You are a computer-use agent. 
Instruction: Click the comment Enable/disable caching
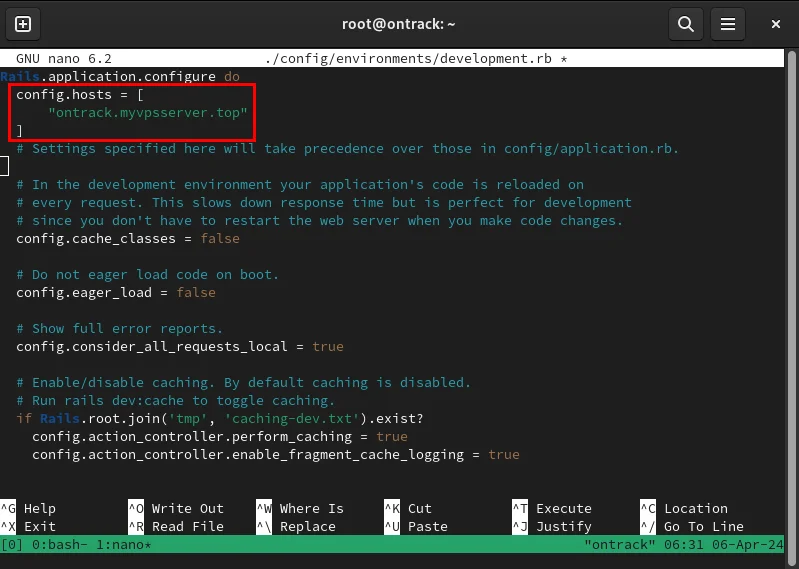click(x=244, y=383)
